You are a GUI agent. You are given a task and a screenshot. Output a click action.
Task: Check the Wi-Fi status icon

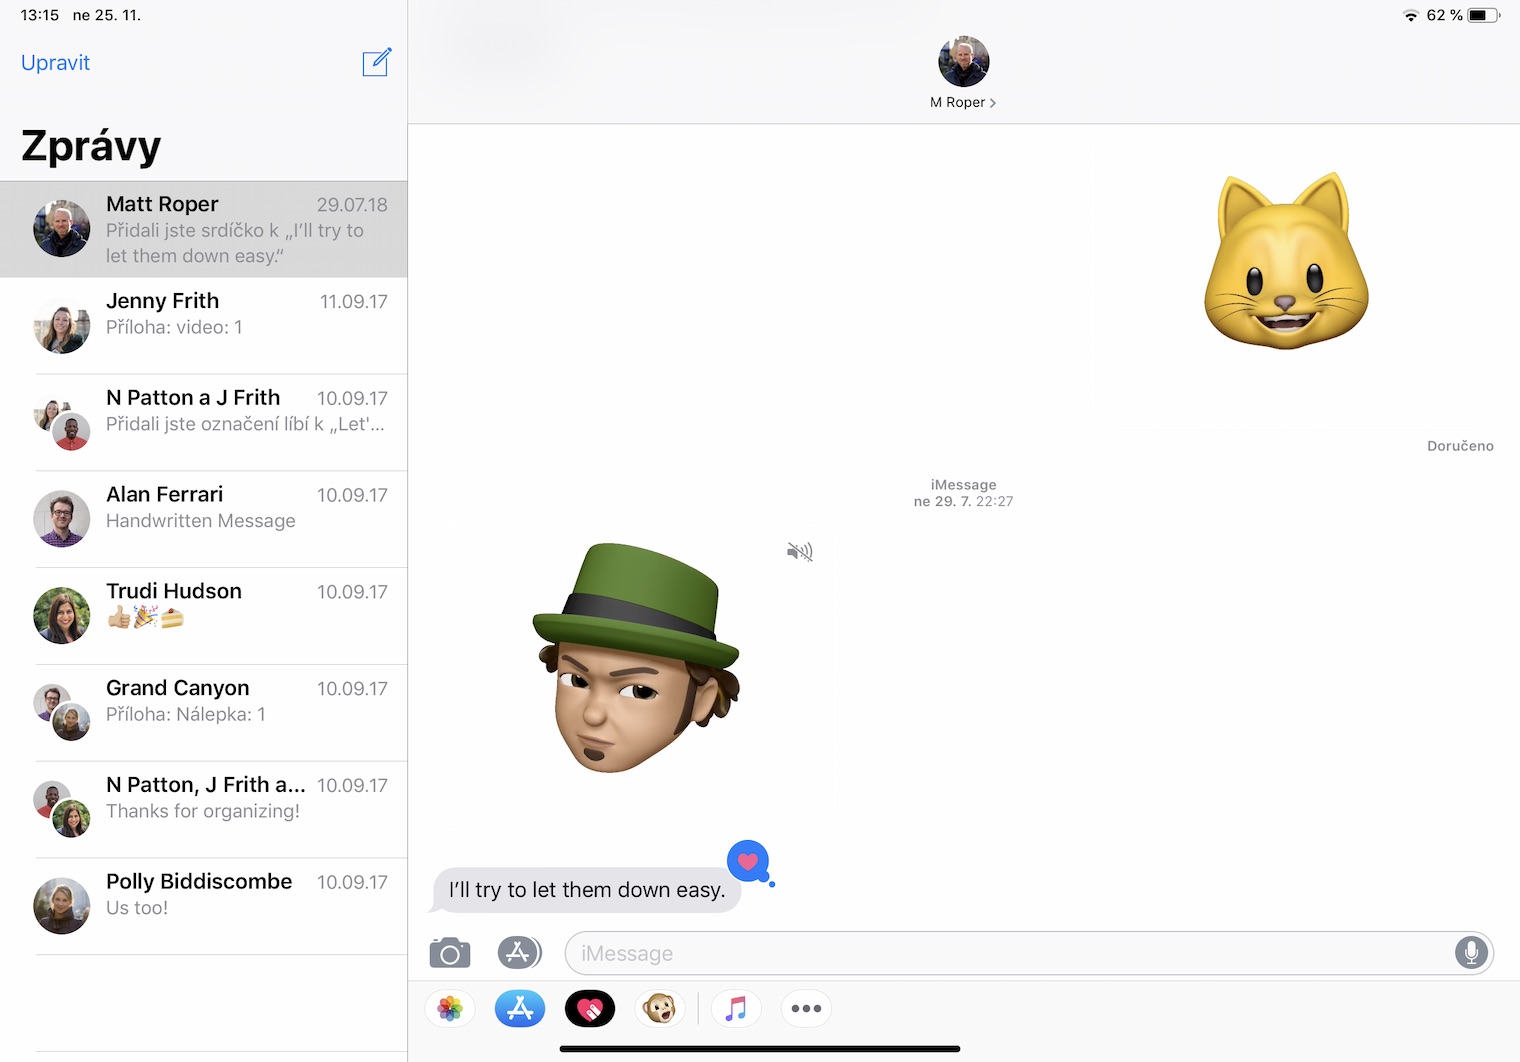point(1411,15)
